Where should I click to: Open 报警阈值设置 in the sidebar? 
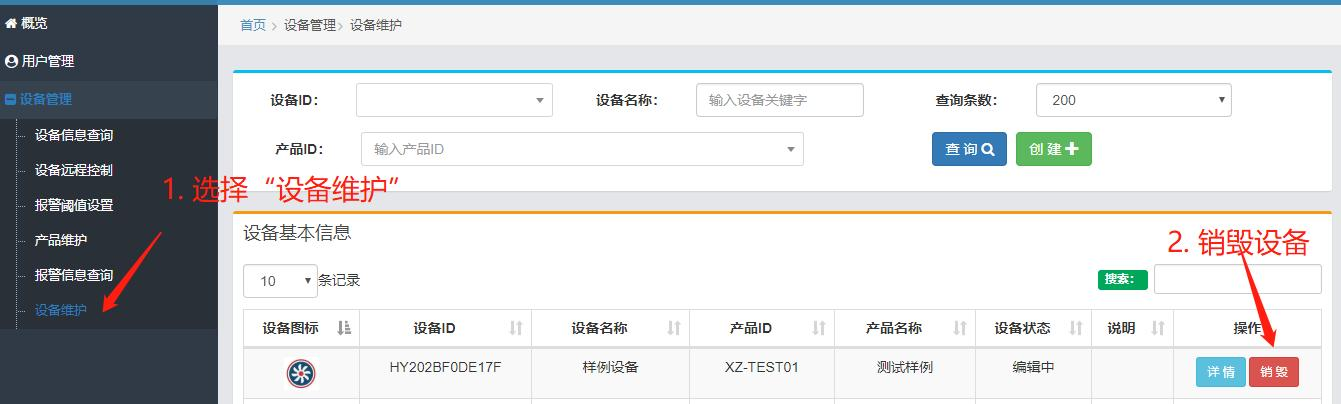74,205
